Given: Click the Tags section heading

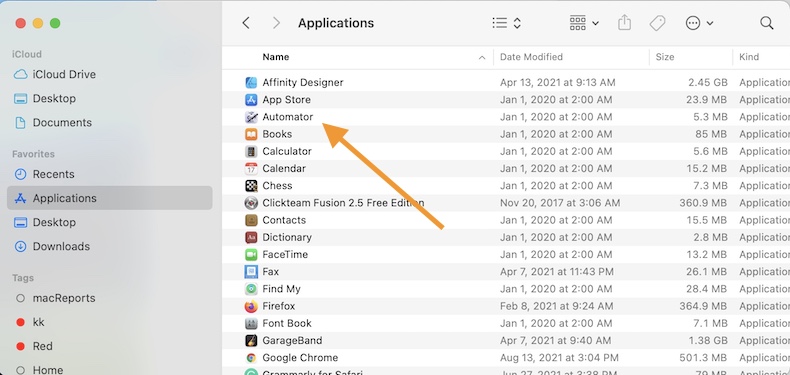Looking at the screenshot, I should tap(23, 278).
